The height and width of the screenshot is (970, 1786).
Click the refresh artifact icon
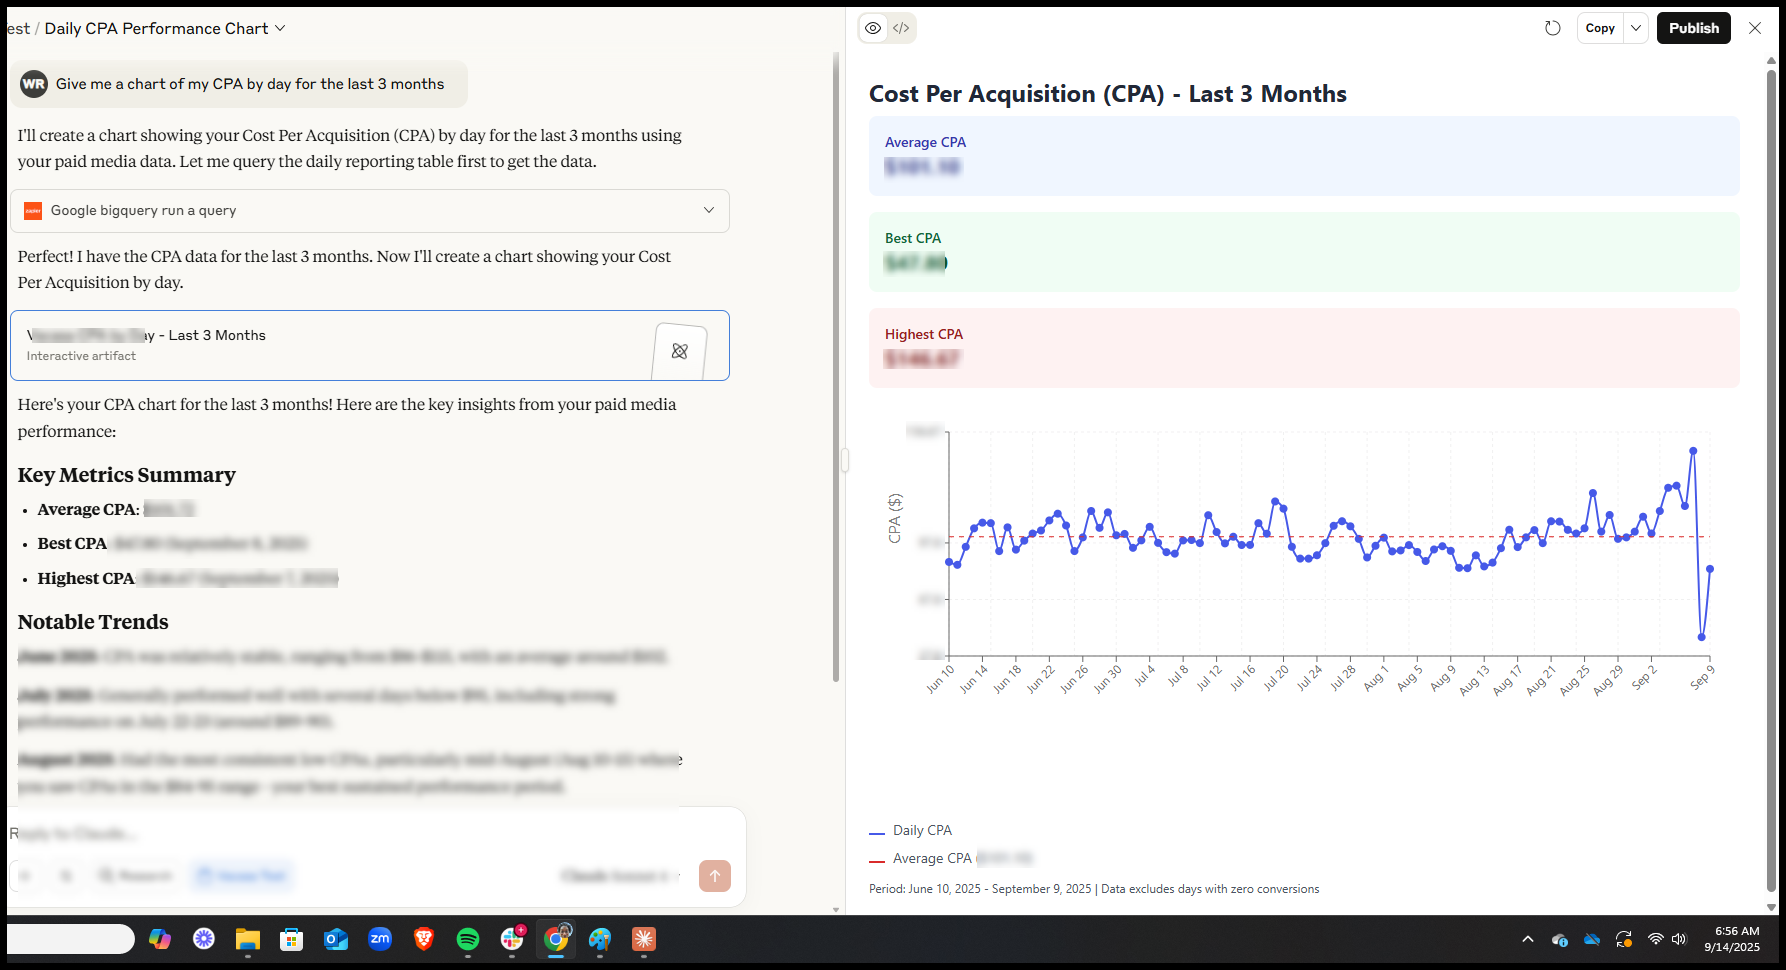(x=1552, y=28)
